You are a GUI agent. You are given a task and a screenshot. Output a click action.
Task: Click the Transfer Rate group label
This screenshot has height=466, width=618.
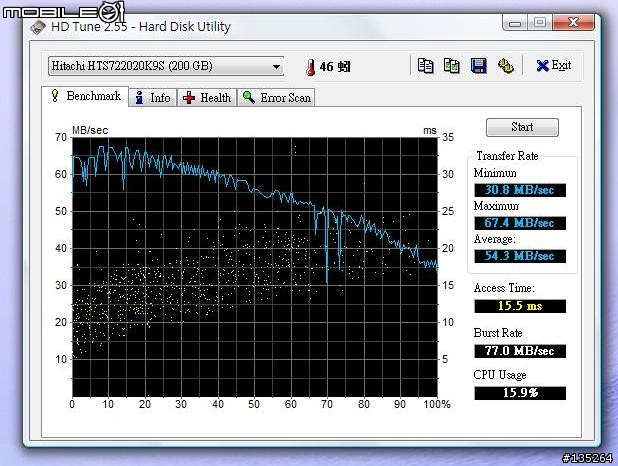click(507, 156)
